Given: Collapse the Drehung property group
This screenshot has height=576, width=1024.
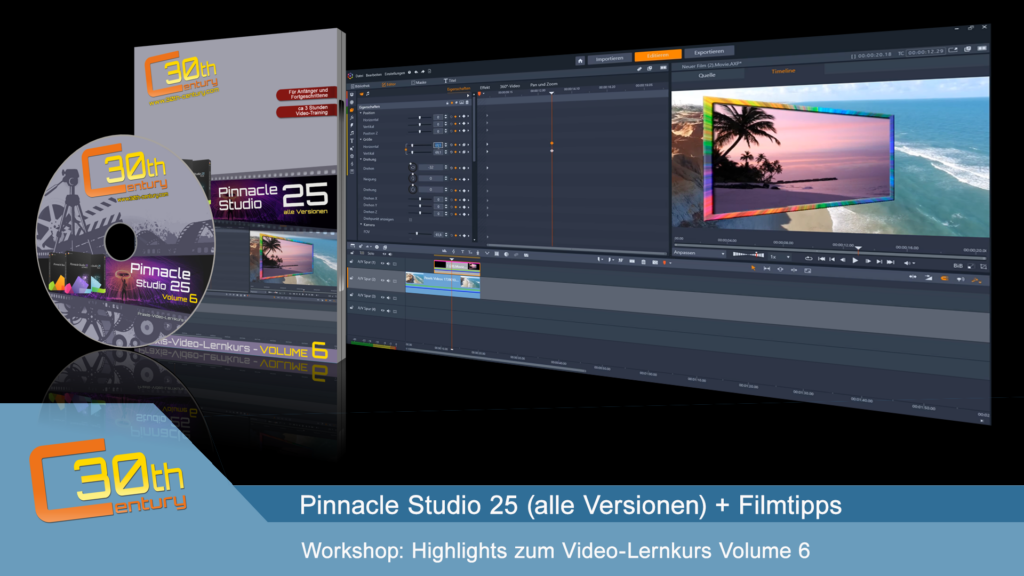Looking at the screenshot, I should point(361,159).
